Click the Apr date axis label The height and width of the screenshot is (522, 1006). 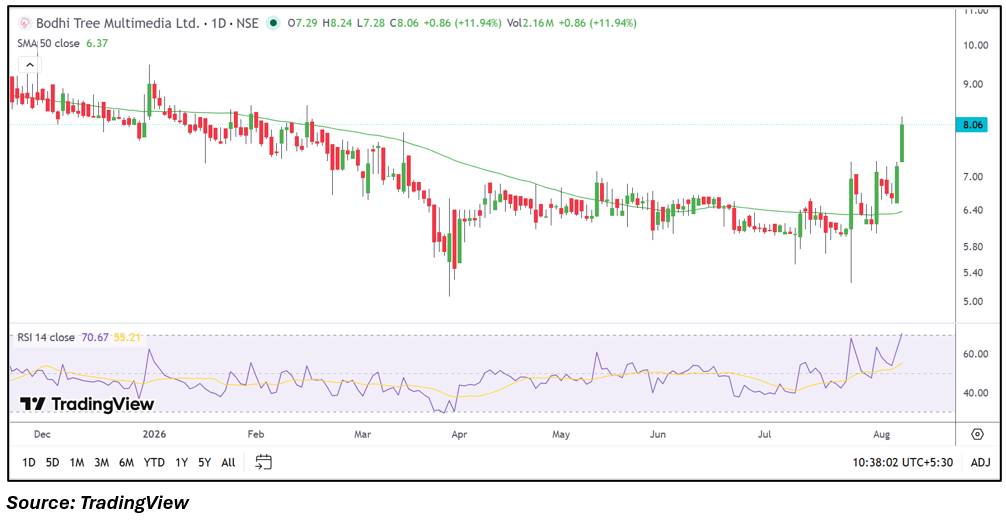[x=459, y=434]
